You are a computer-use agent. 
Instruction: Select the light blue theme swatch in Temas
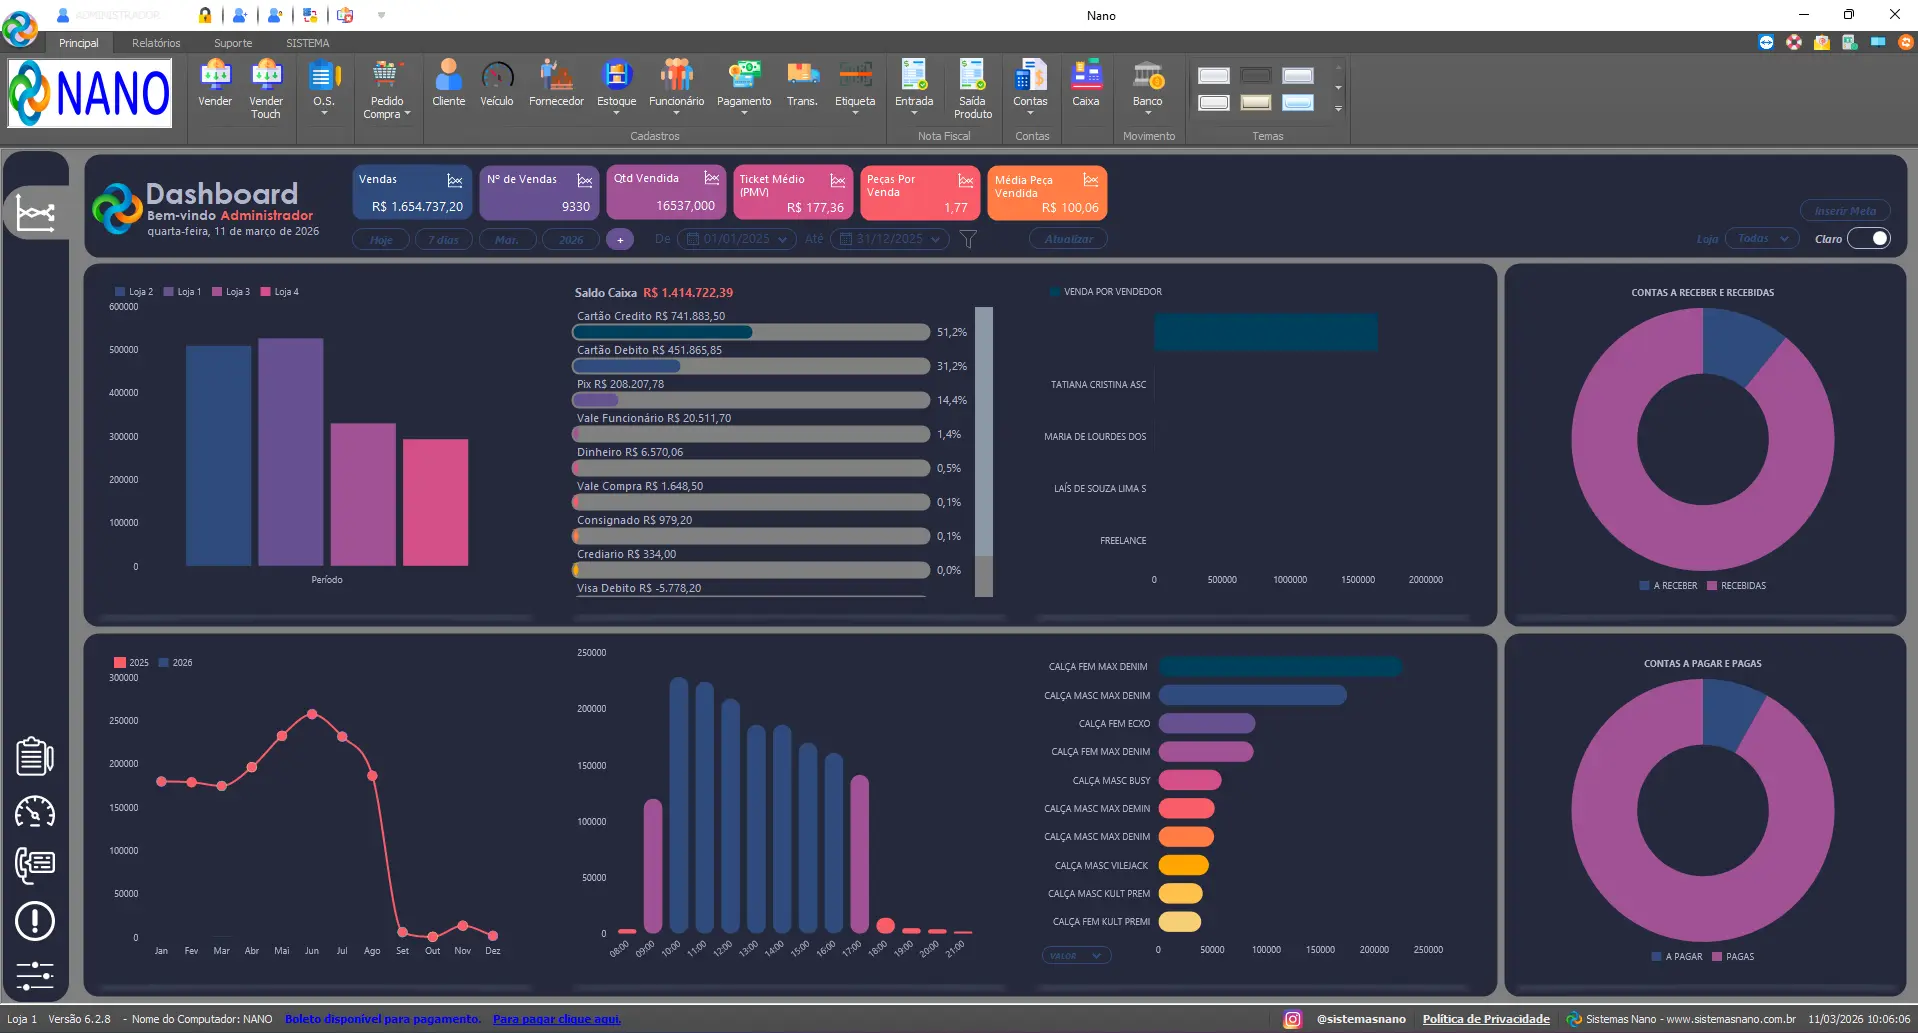[1298, 102]
